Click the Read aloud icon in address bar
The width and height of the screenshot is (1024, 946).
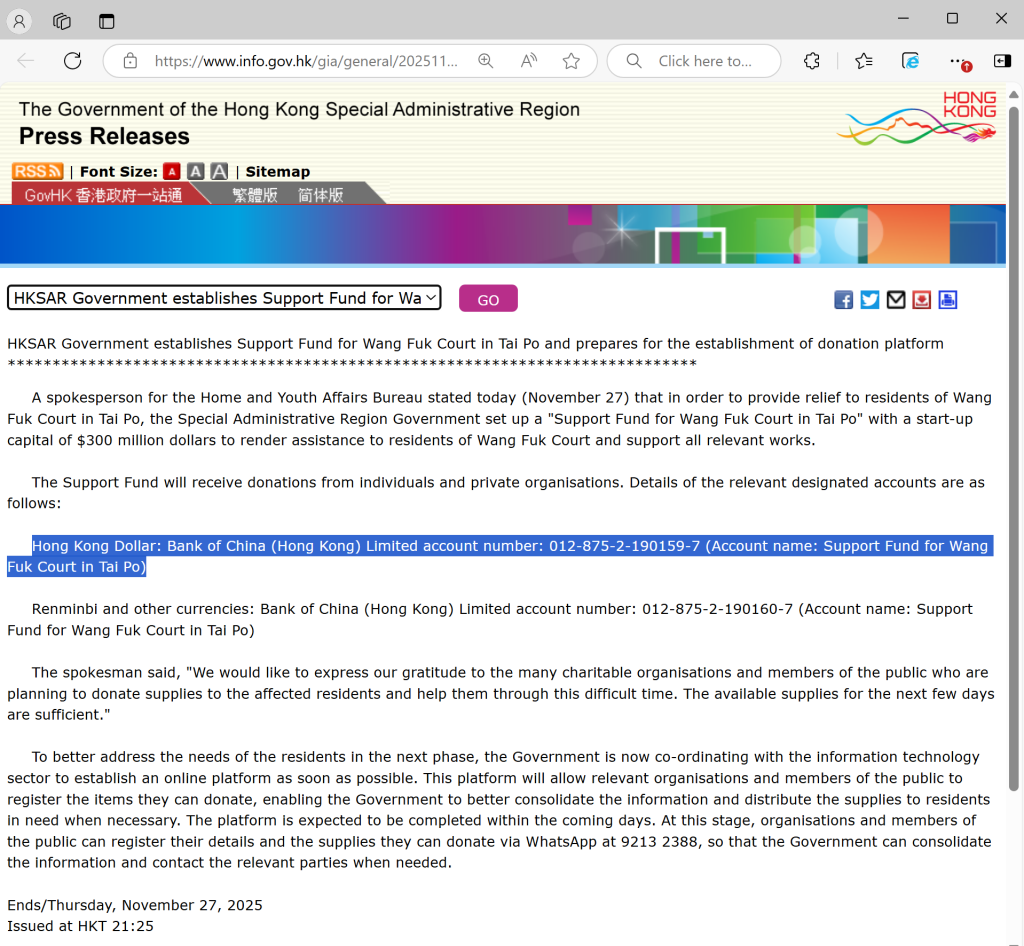point(529,61)
